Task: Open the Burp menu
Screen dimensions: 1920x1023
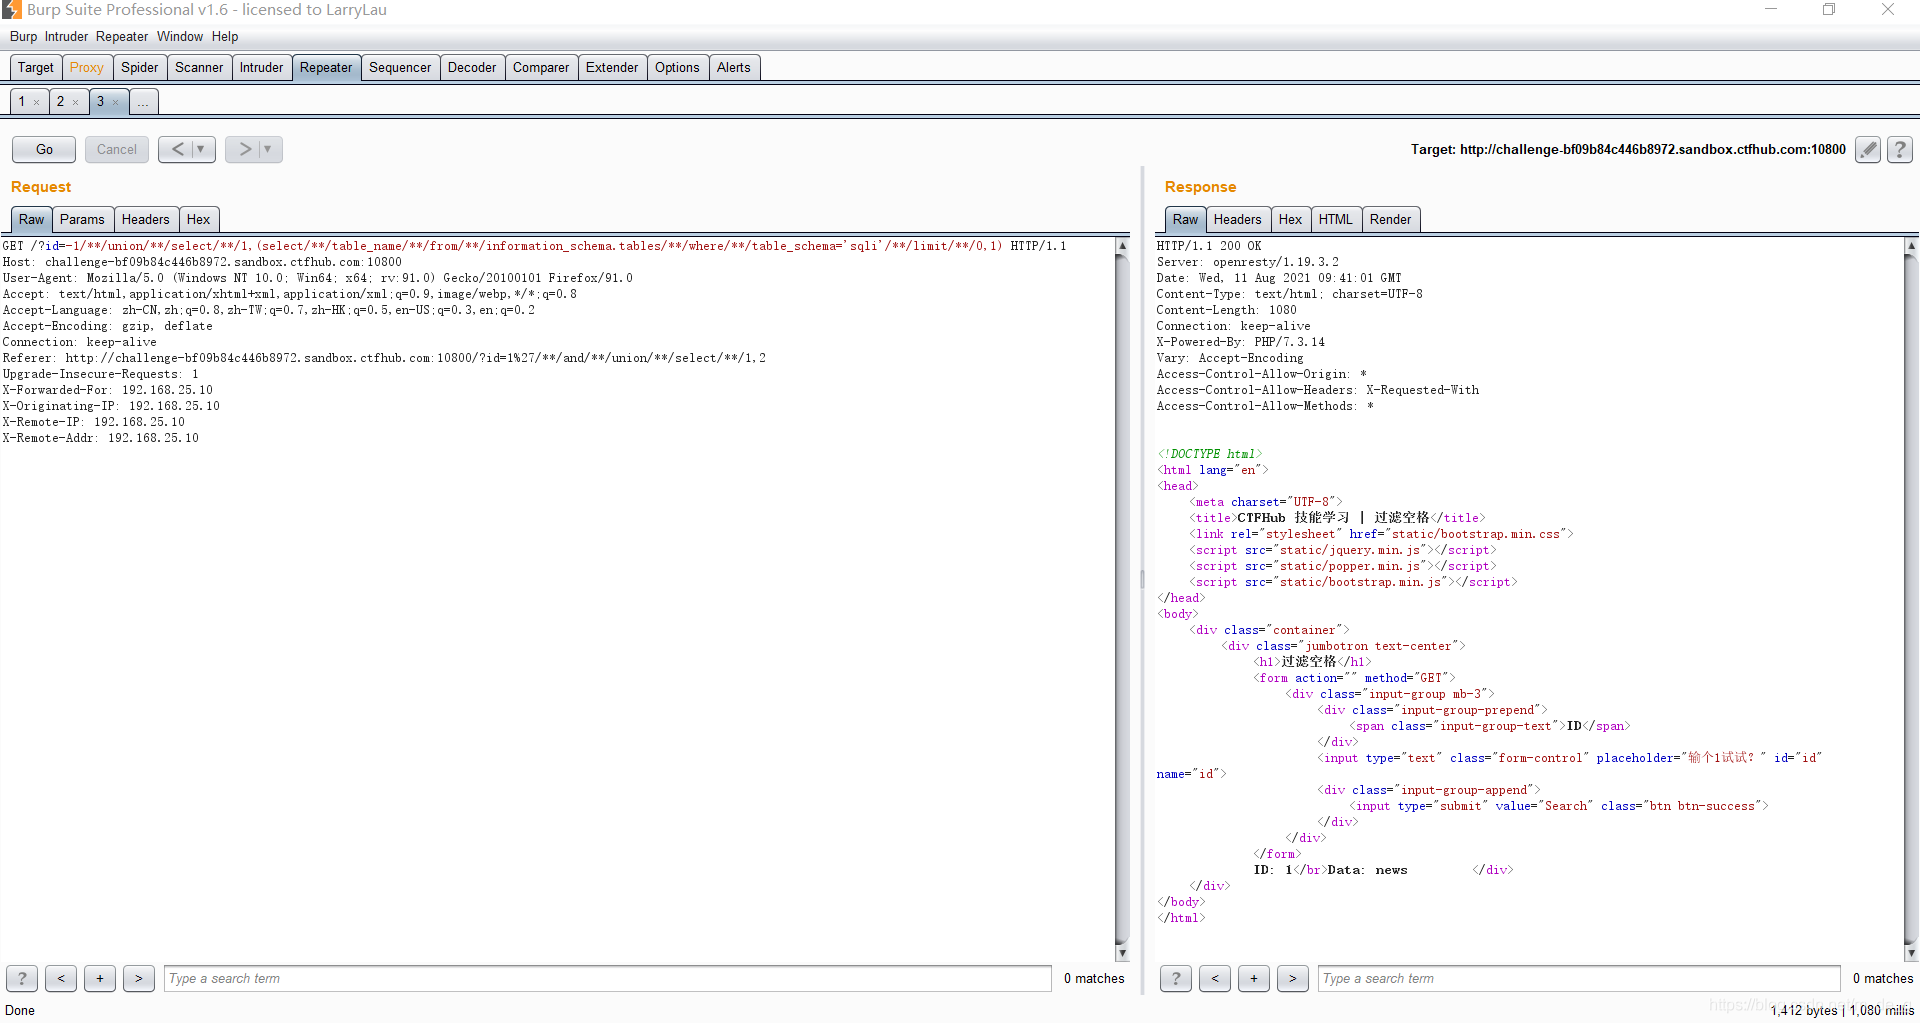Action: click(x=23, y=37)
